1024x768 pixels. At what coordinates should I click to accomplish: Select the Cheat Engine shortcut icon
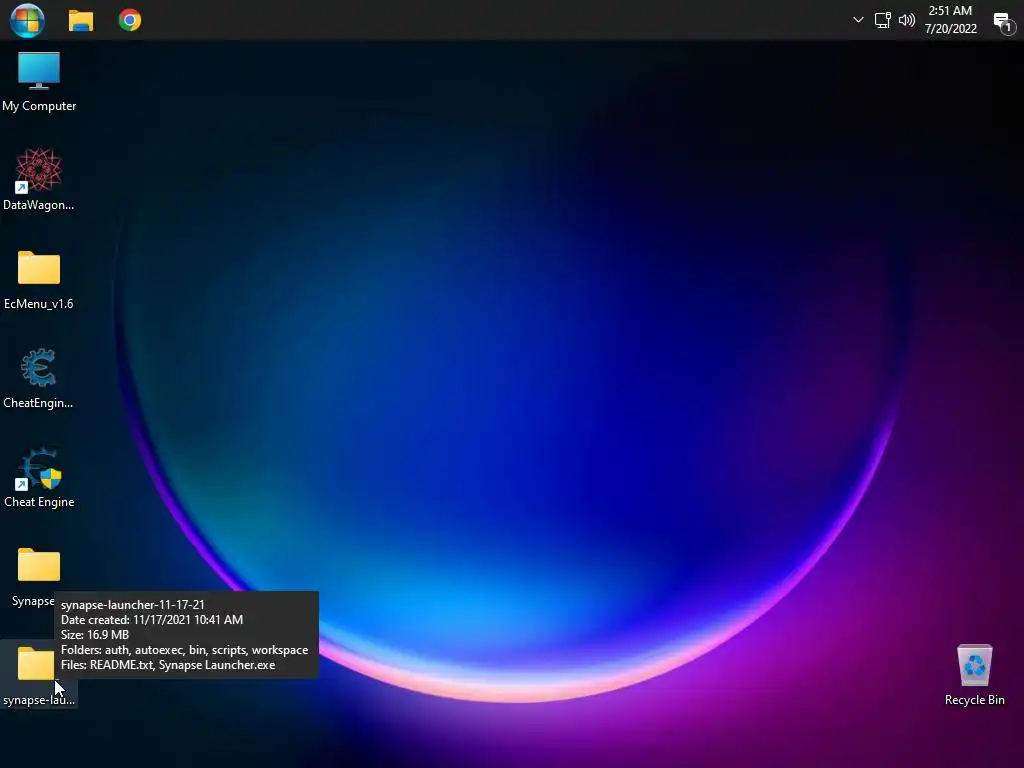pyautogui.click(x=39, y=468)
